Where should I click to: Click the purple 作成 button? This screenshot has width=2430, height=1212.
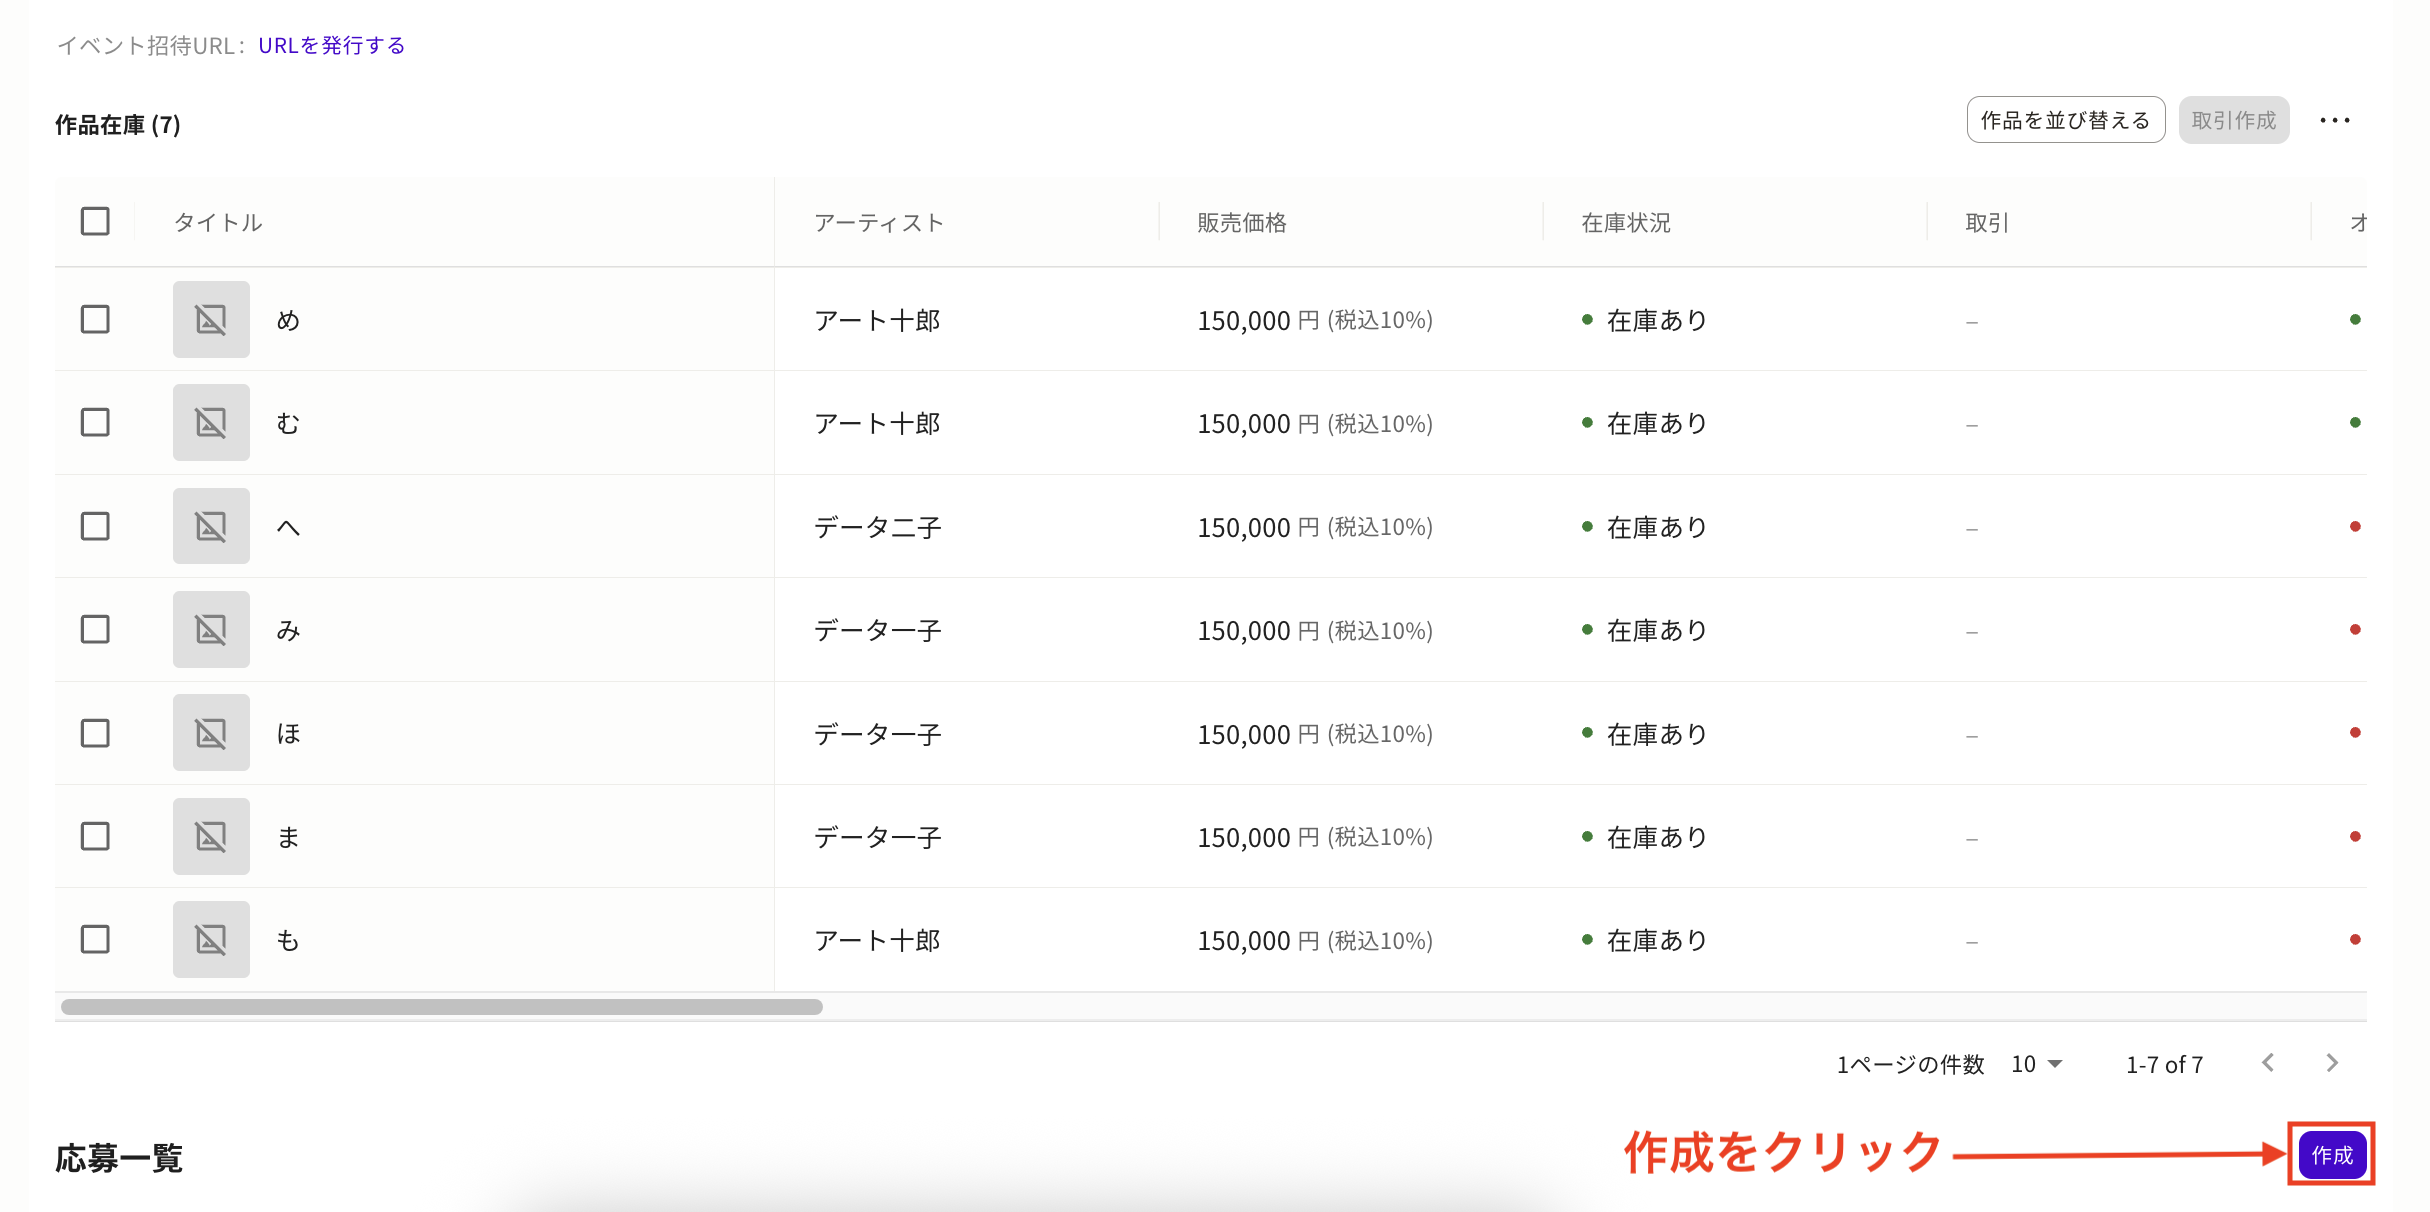(x=2331, y=1155)
